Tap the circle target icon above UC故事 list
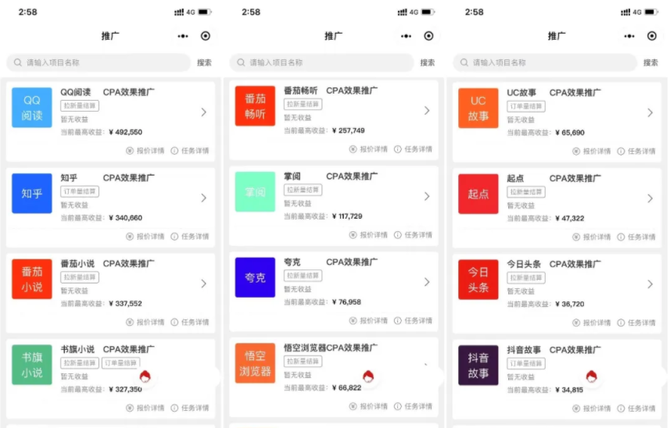The height and width of the screenshot is (428, 670). (652, 36)
